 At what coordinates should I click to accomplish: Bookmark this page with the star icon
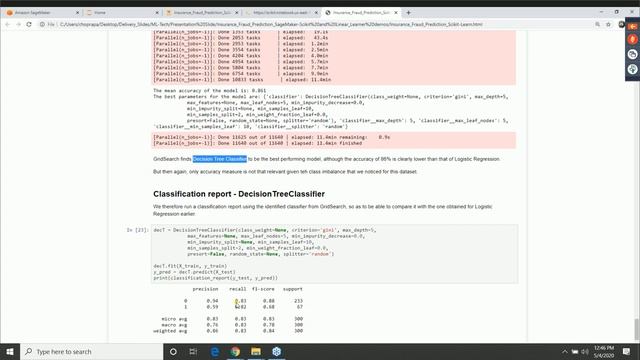(x=609, y=24)
